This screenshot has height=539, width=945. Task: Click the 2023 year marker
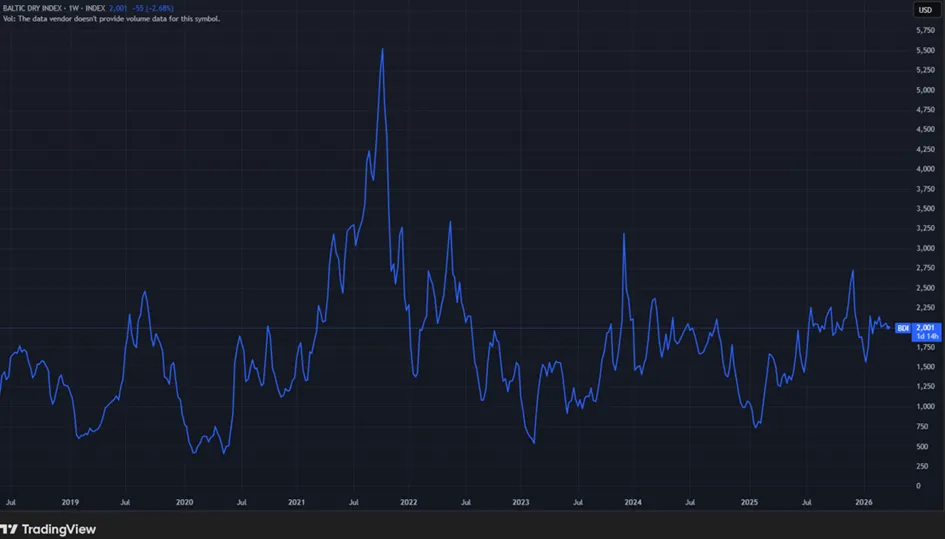(x=521, y=502)
